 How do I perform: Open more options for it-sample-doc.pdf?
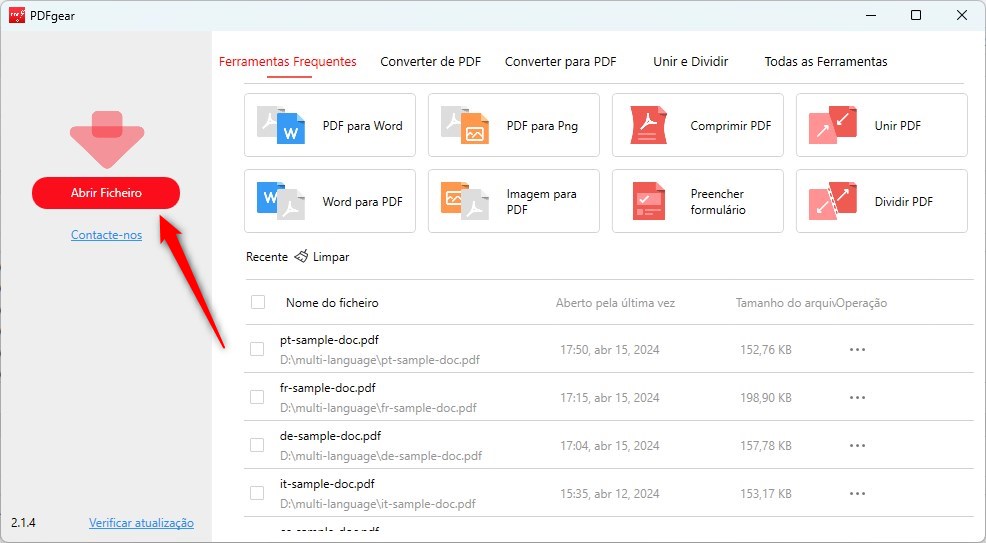857,493
